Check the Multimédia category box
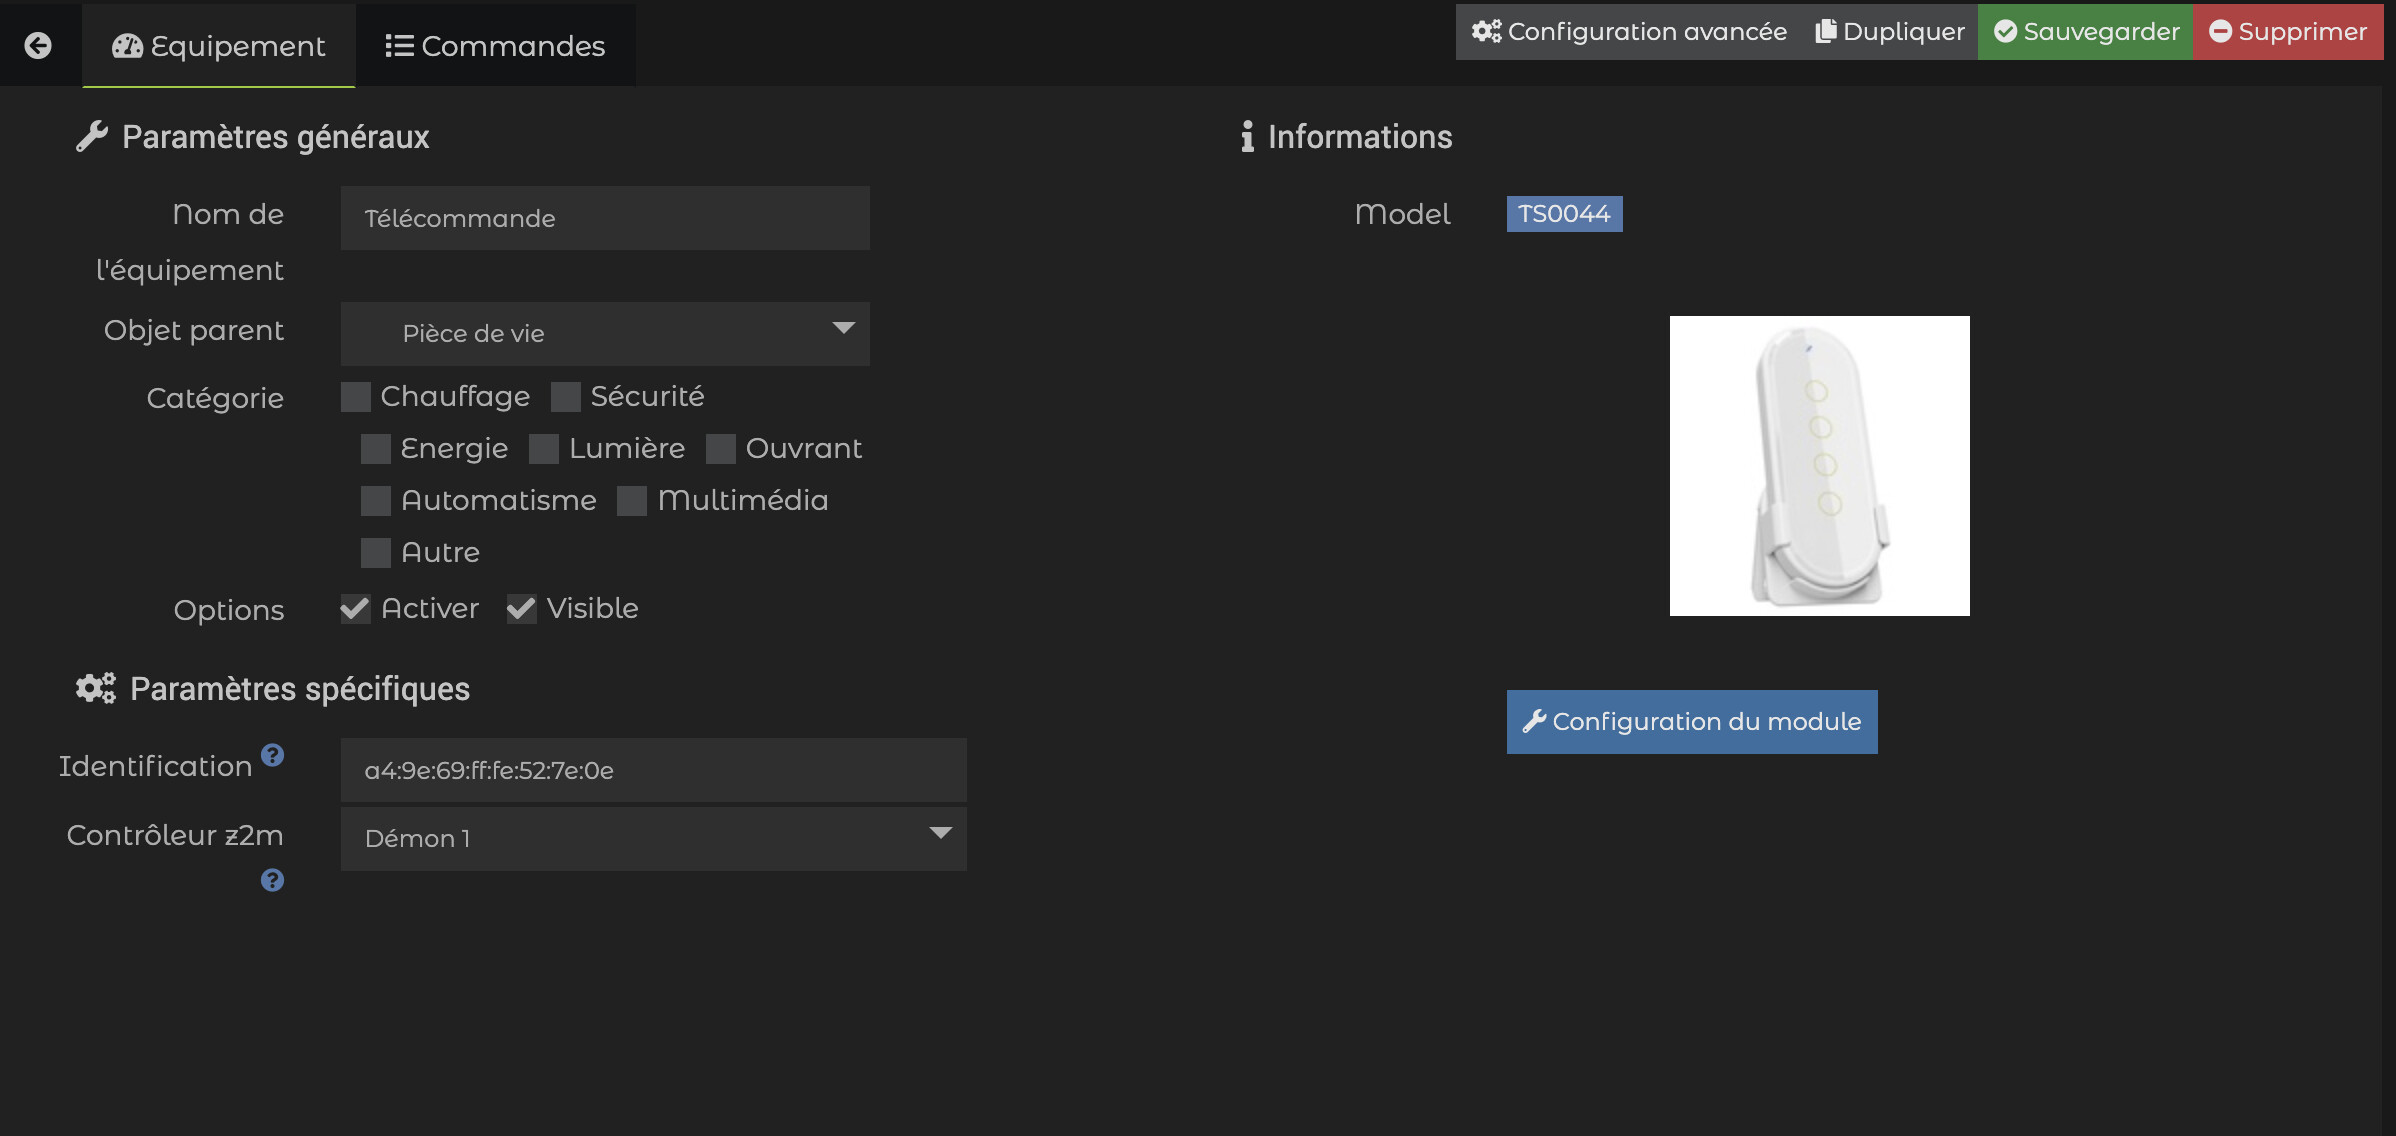 [632, 501]
